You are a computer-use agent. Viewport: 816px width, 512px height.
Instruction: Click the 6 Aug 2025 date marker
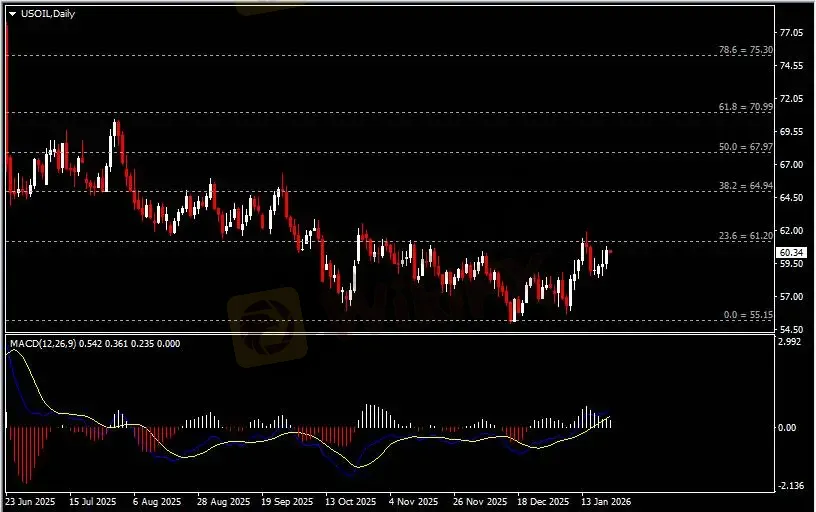coord(157,500)
